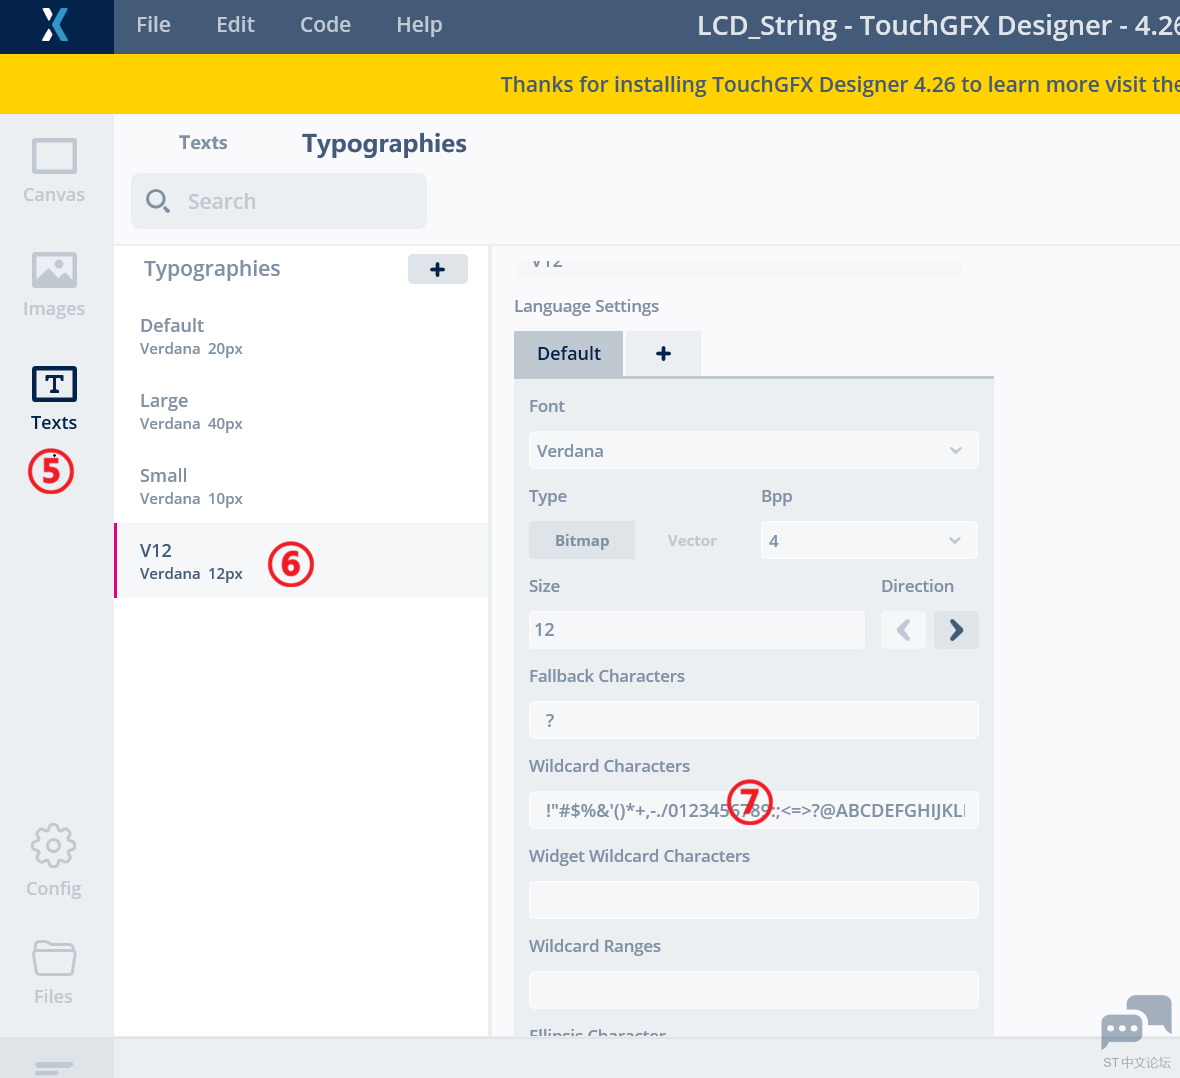The width and height of the screenshot is (1180, 1078).
Task: Switch to the Texts tab
Action: [203, 142]
